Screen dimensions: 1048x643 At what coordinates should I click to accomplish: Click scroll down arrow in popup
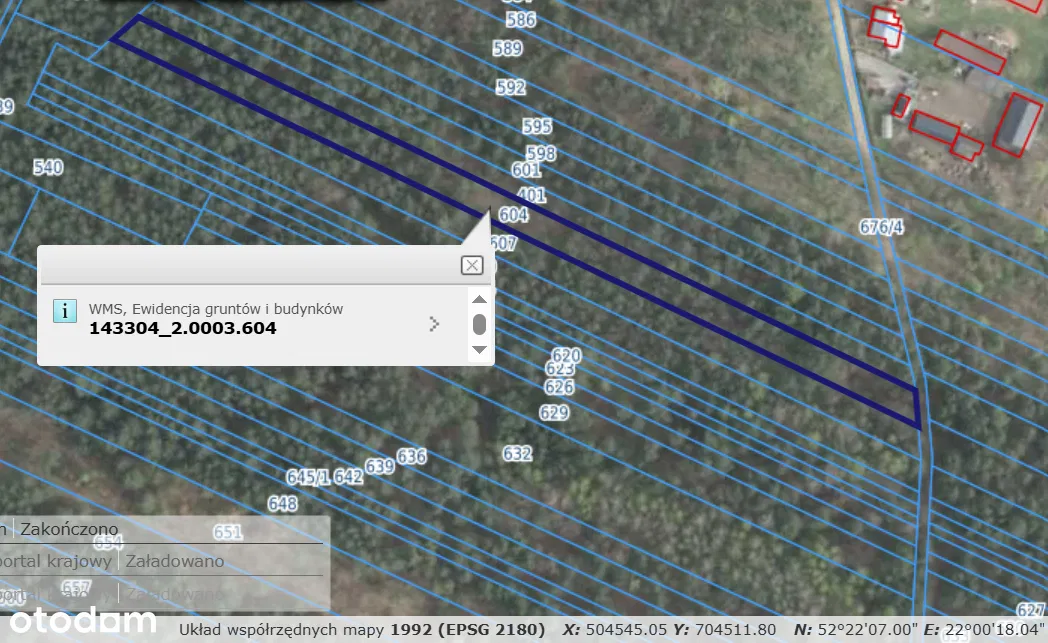479,349
